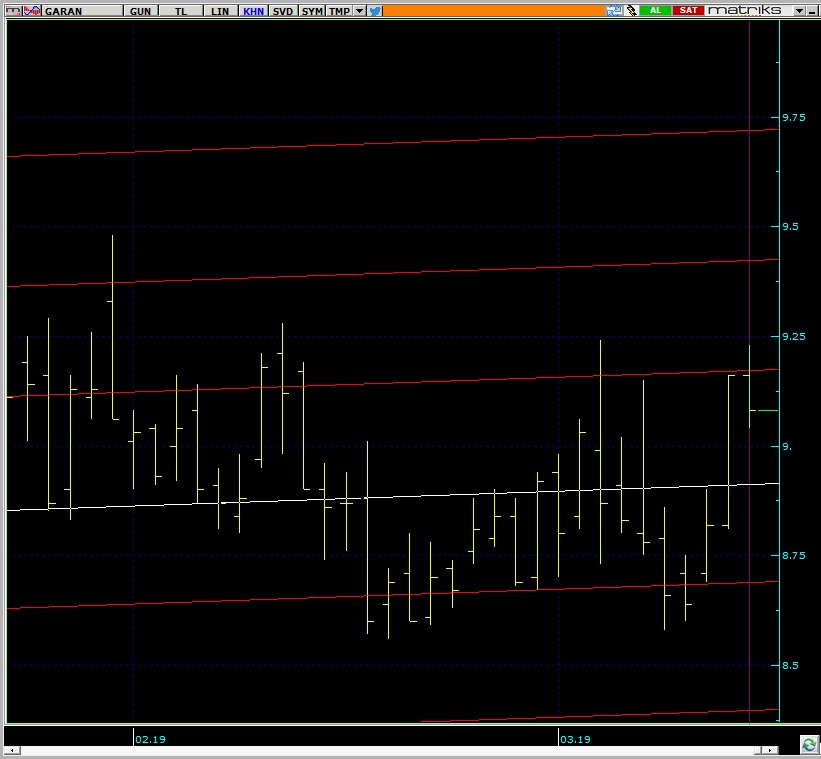Click the orange title bar area
Viewport: 821px width, 759px height.
[x=494, y=10]
